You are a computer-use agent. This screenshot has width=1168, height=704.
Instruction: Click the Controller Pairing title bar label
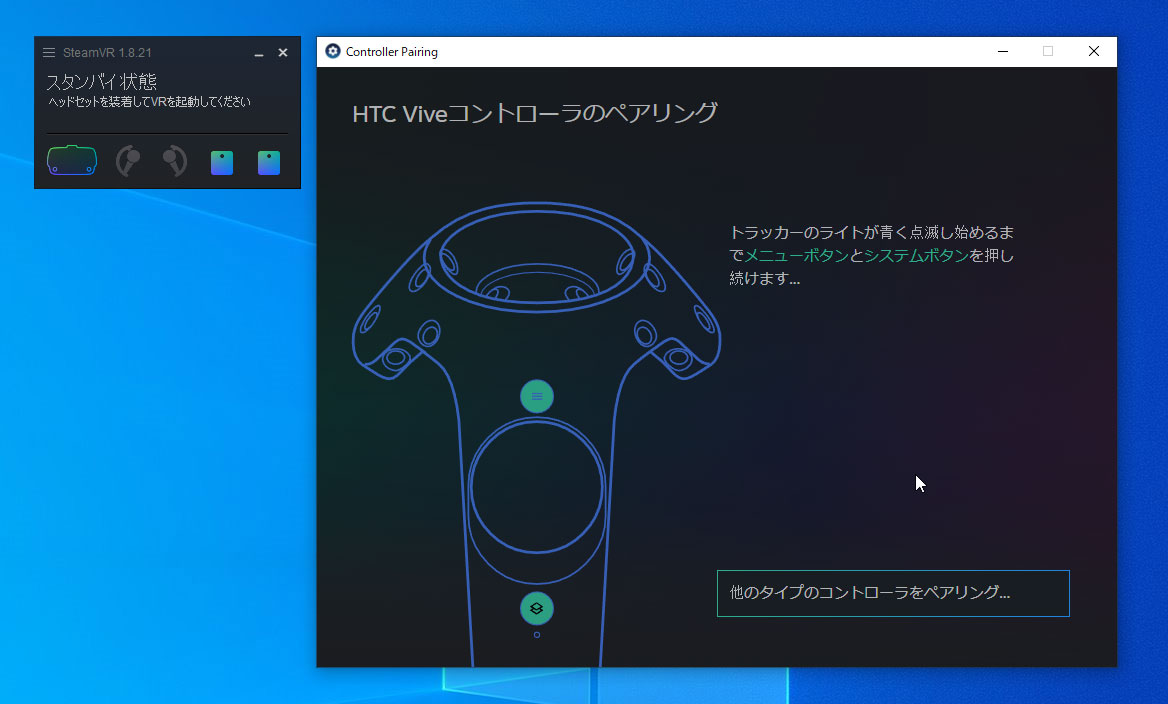click(x=391, y=51)
